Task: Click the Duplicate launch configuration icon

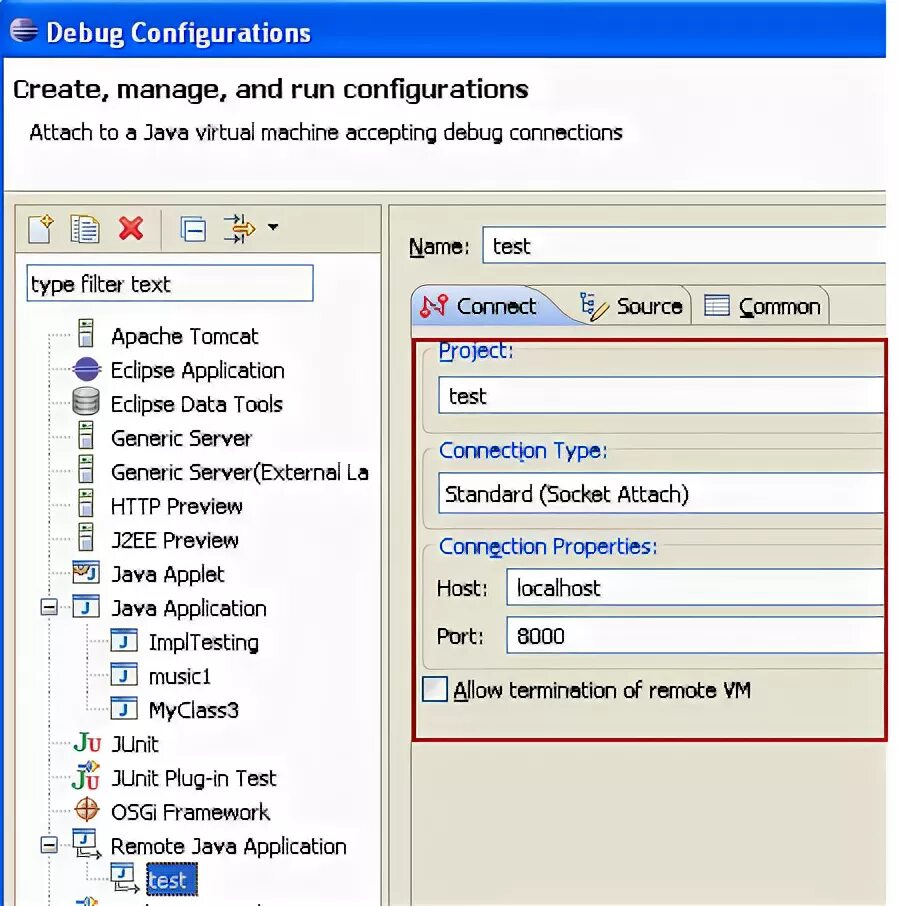Action: (x=84, y=229)
